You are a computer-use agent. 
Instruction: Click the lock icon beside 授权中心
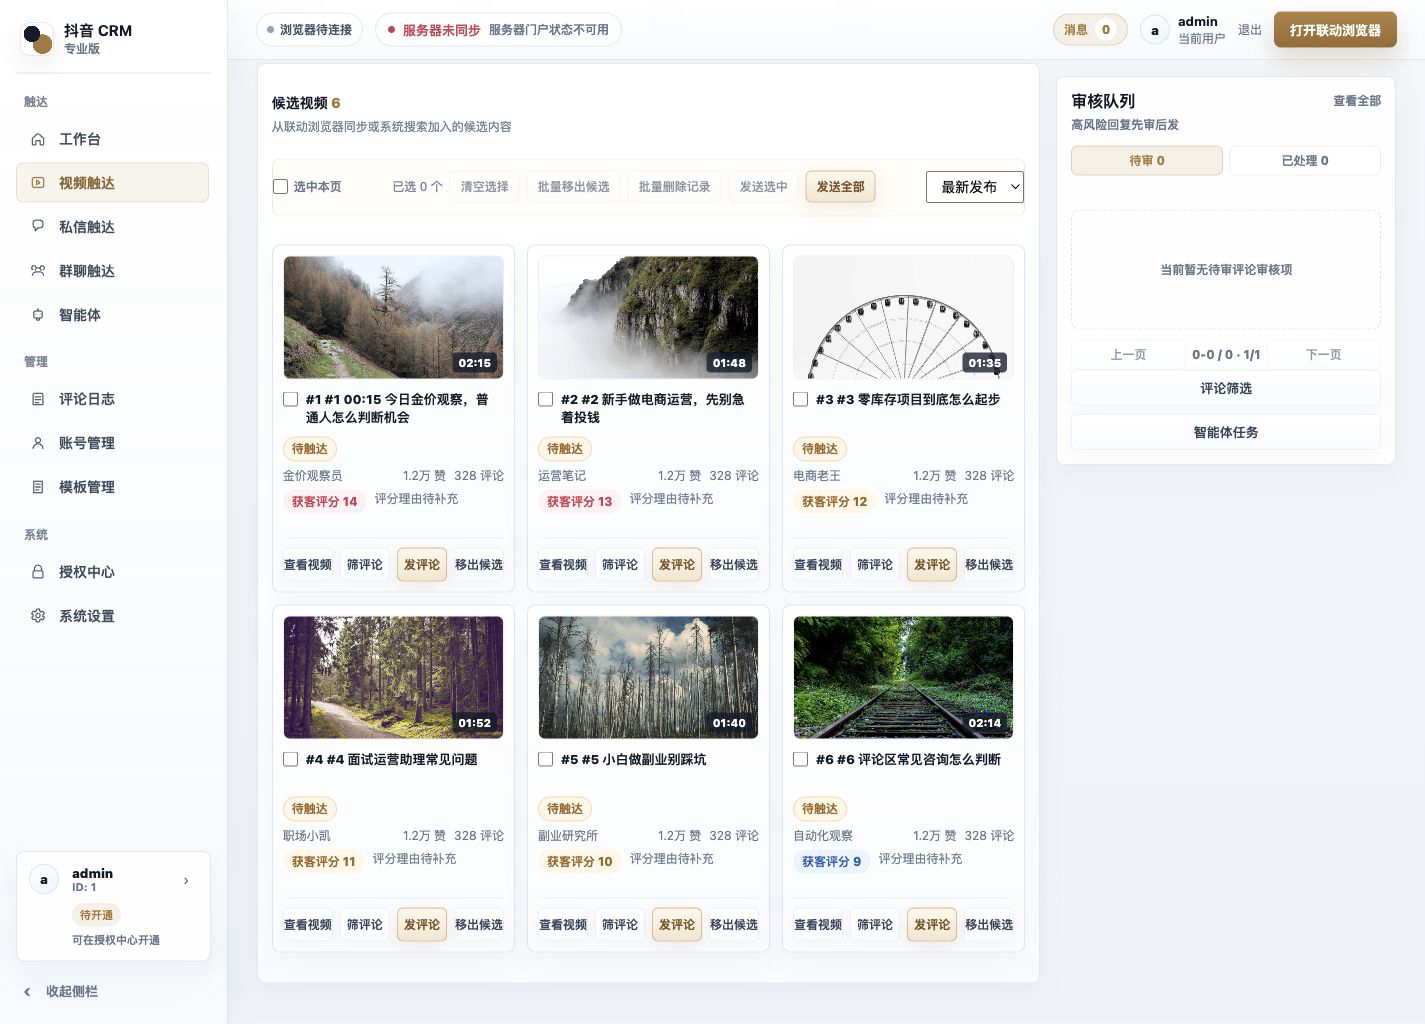tap(38, 572)
